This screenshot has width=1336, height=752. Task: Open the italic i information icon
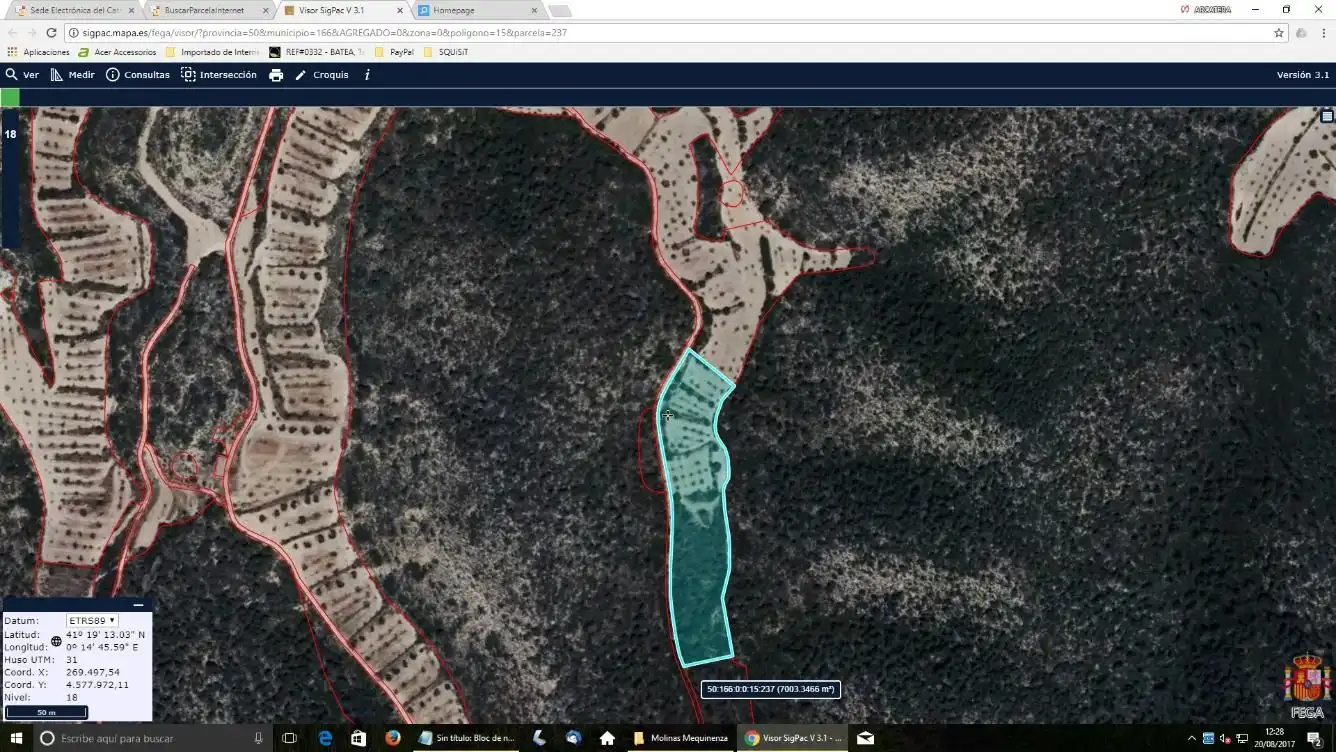coord(367,75)
